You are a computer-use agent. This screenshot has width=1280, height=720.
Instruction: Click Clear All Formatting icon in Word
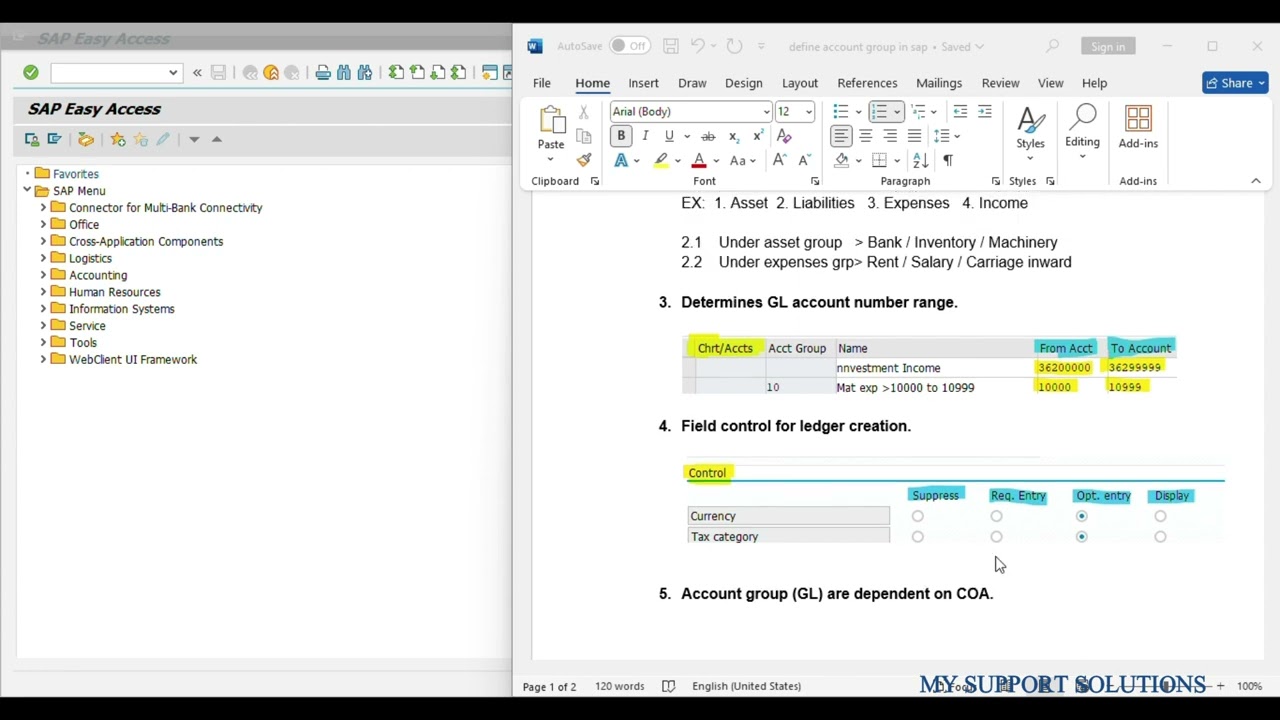(x=784, y=136)
